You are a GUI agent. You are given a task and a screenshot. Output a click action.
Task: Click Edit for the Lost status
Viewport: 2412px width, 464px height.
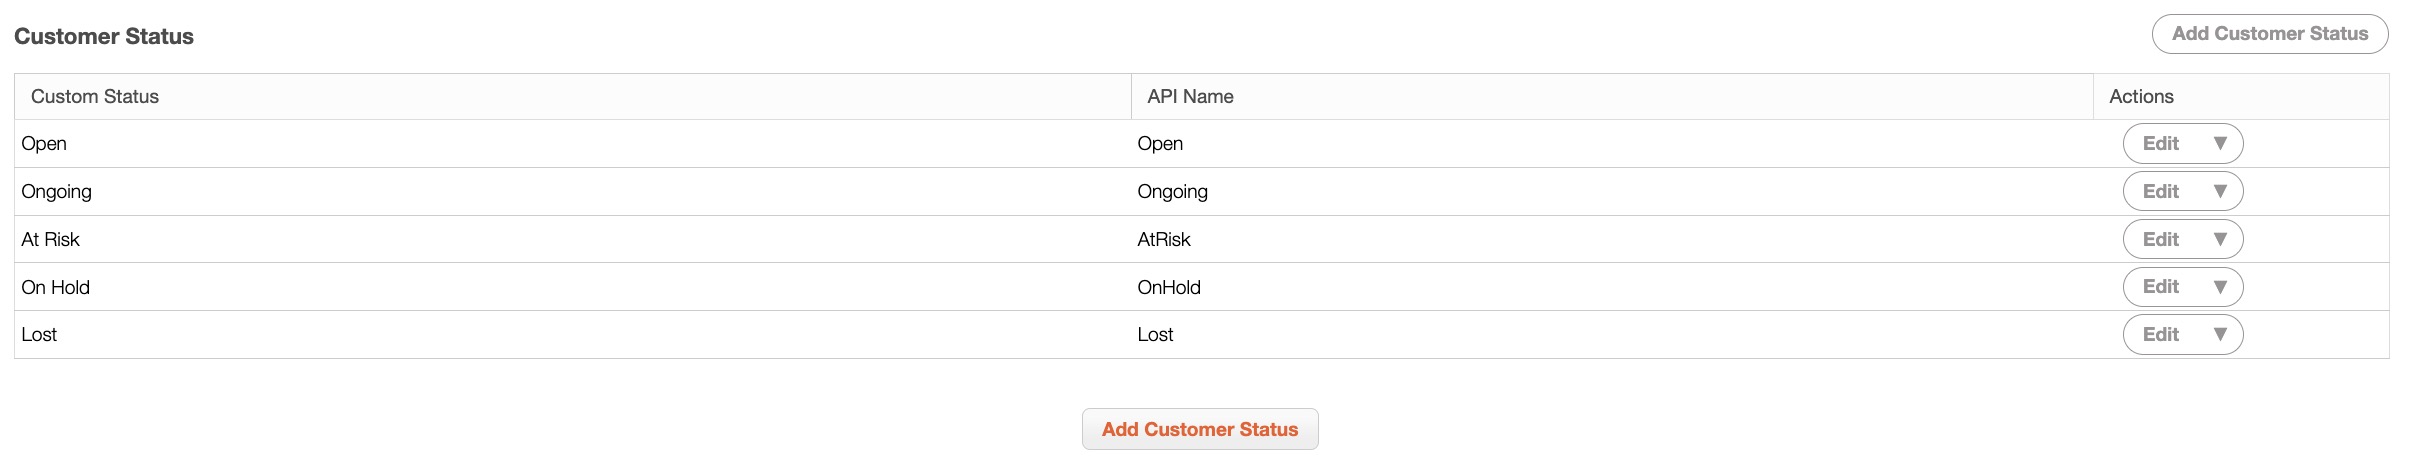pos(2160,335)
